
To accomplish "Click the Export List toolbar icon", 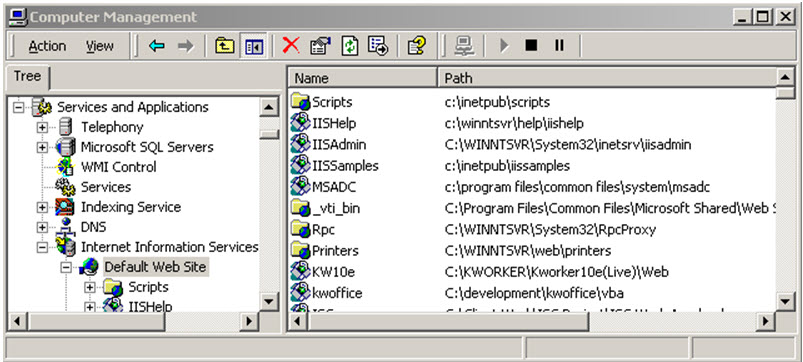I will click(x=378, y=46).
